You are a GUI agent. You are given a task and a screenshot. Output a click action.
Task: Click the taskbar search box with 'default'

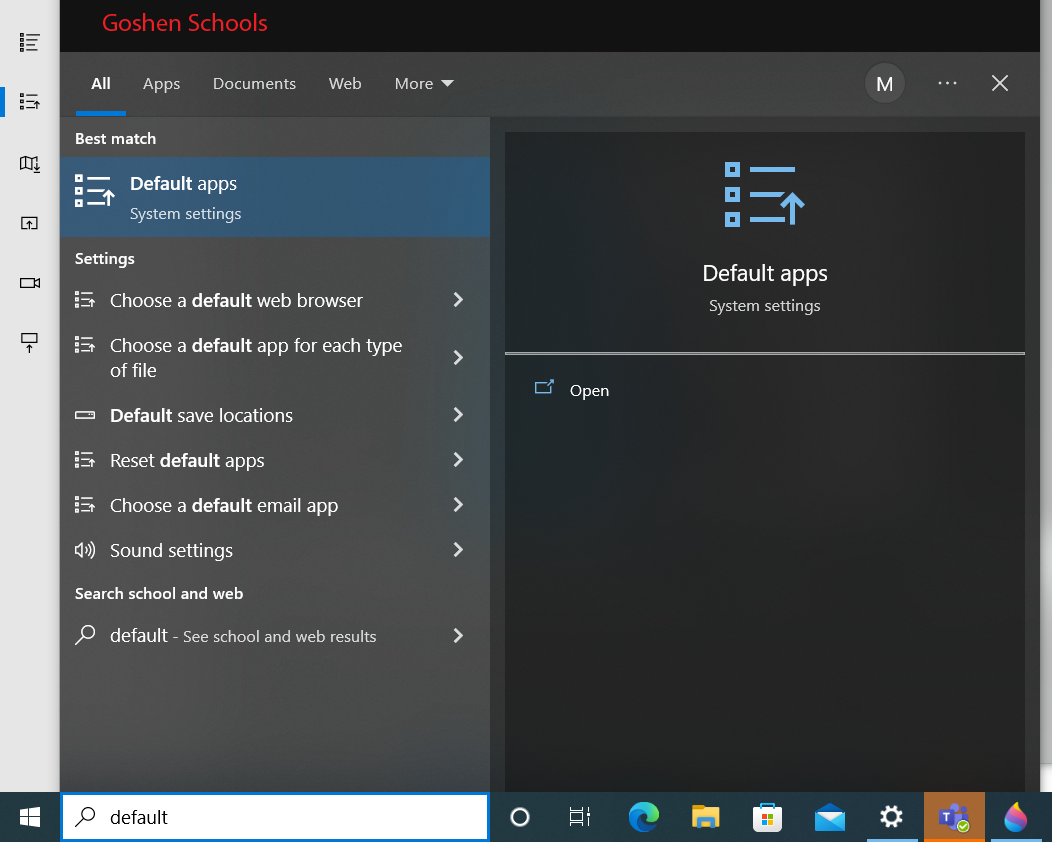pyautogui.click(x=275, y=817)
